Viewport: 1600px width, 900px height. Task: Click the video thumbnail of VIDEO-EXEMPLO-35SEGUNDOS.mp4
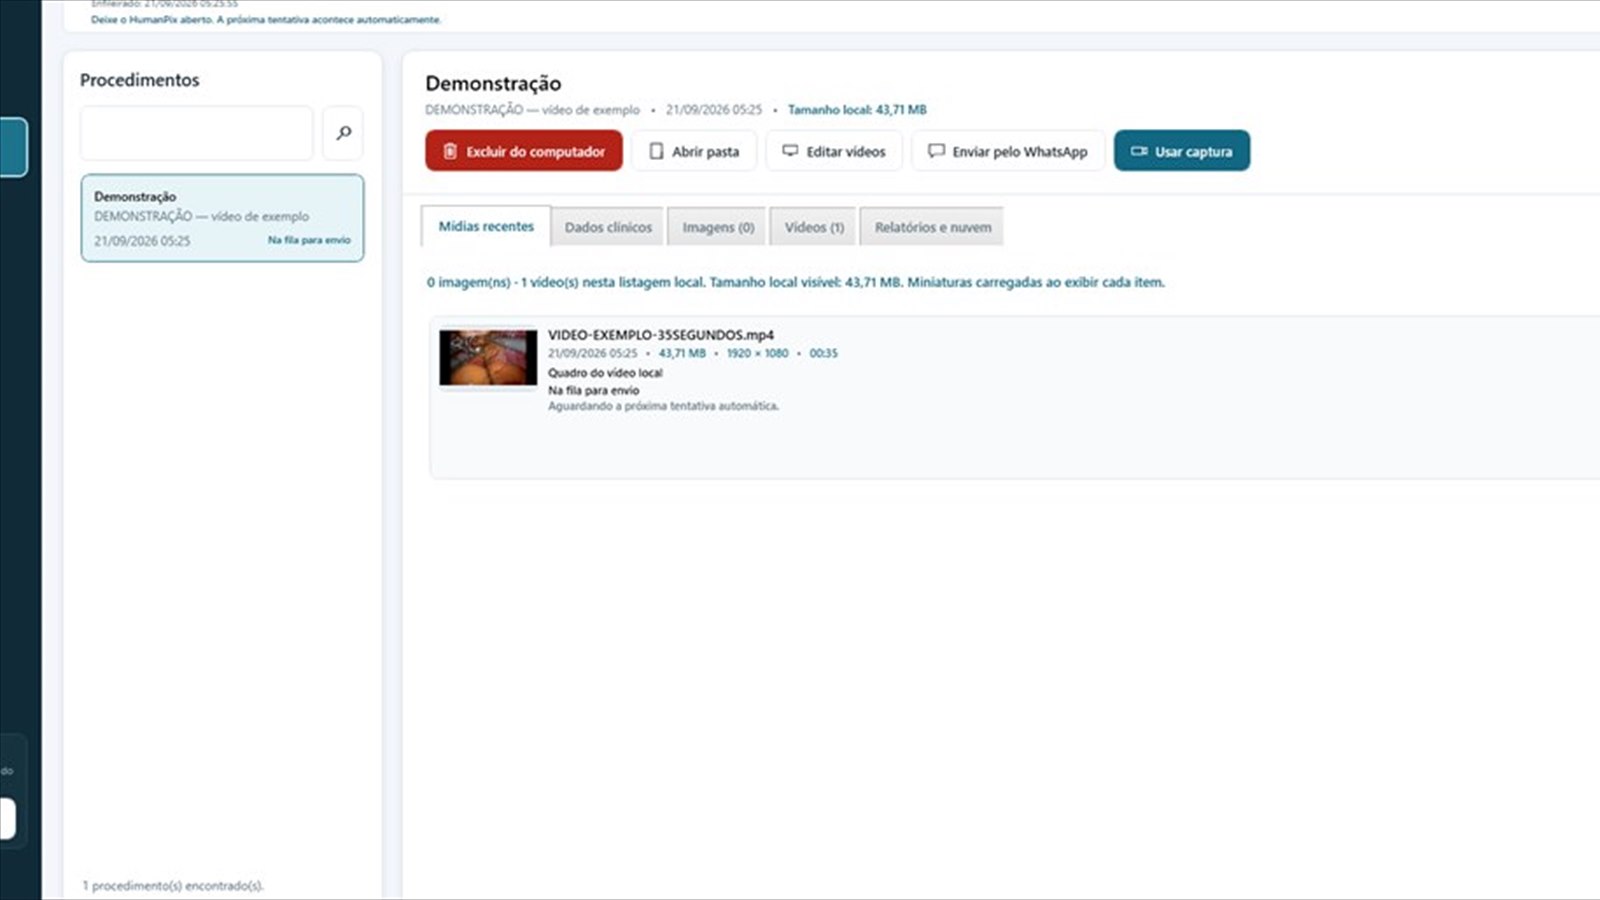[488, 357]
